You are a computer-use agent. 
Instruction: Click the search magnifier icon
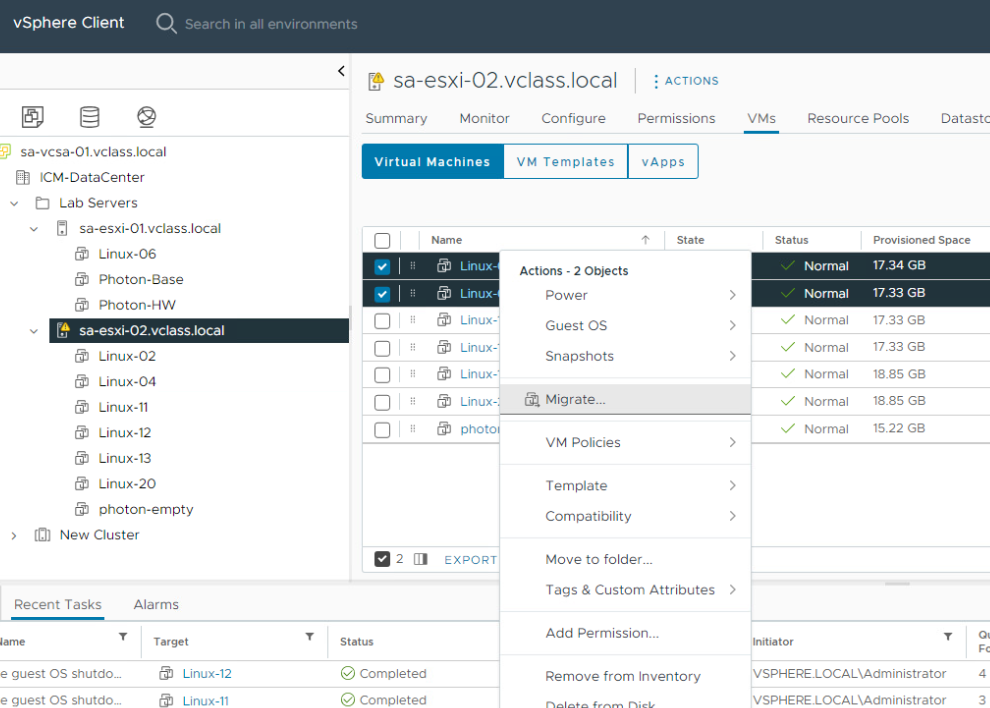(166, 23)
